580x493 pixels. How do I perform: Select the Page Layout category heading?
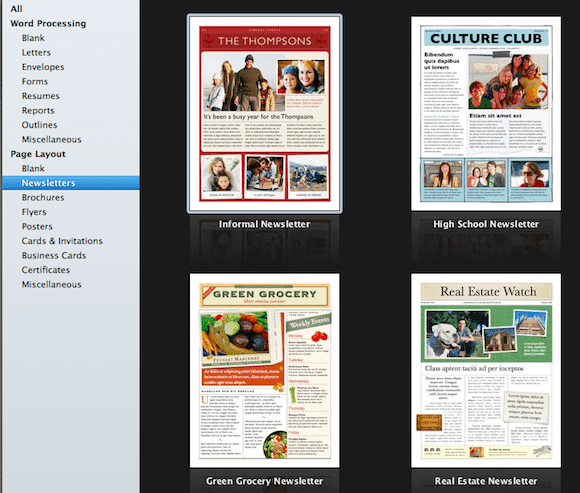point(38,154)
